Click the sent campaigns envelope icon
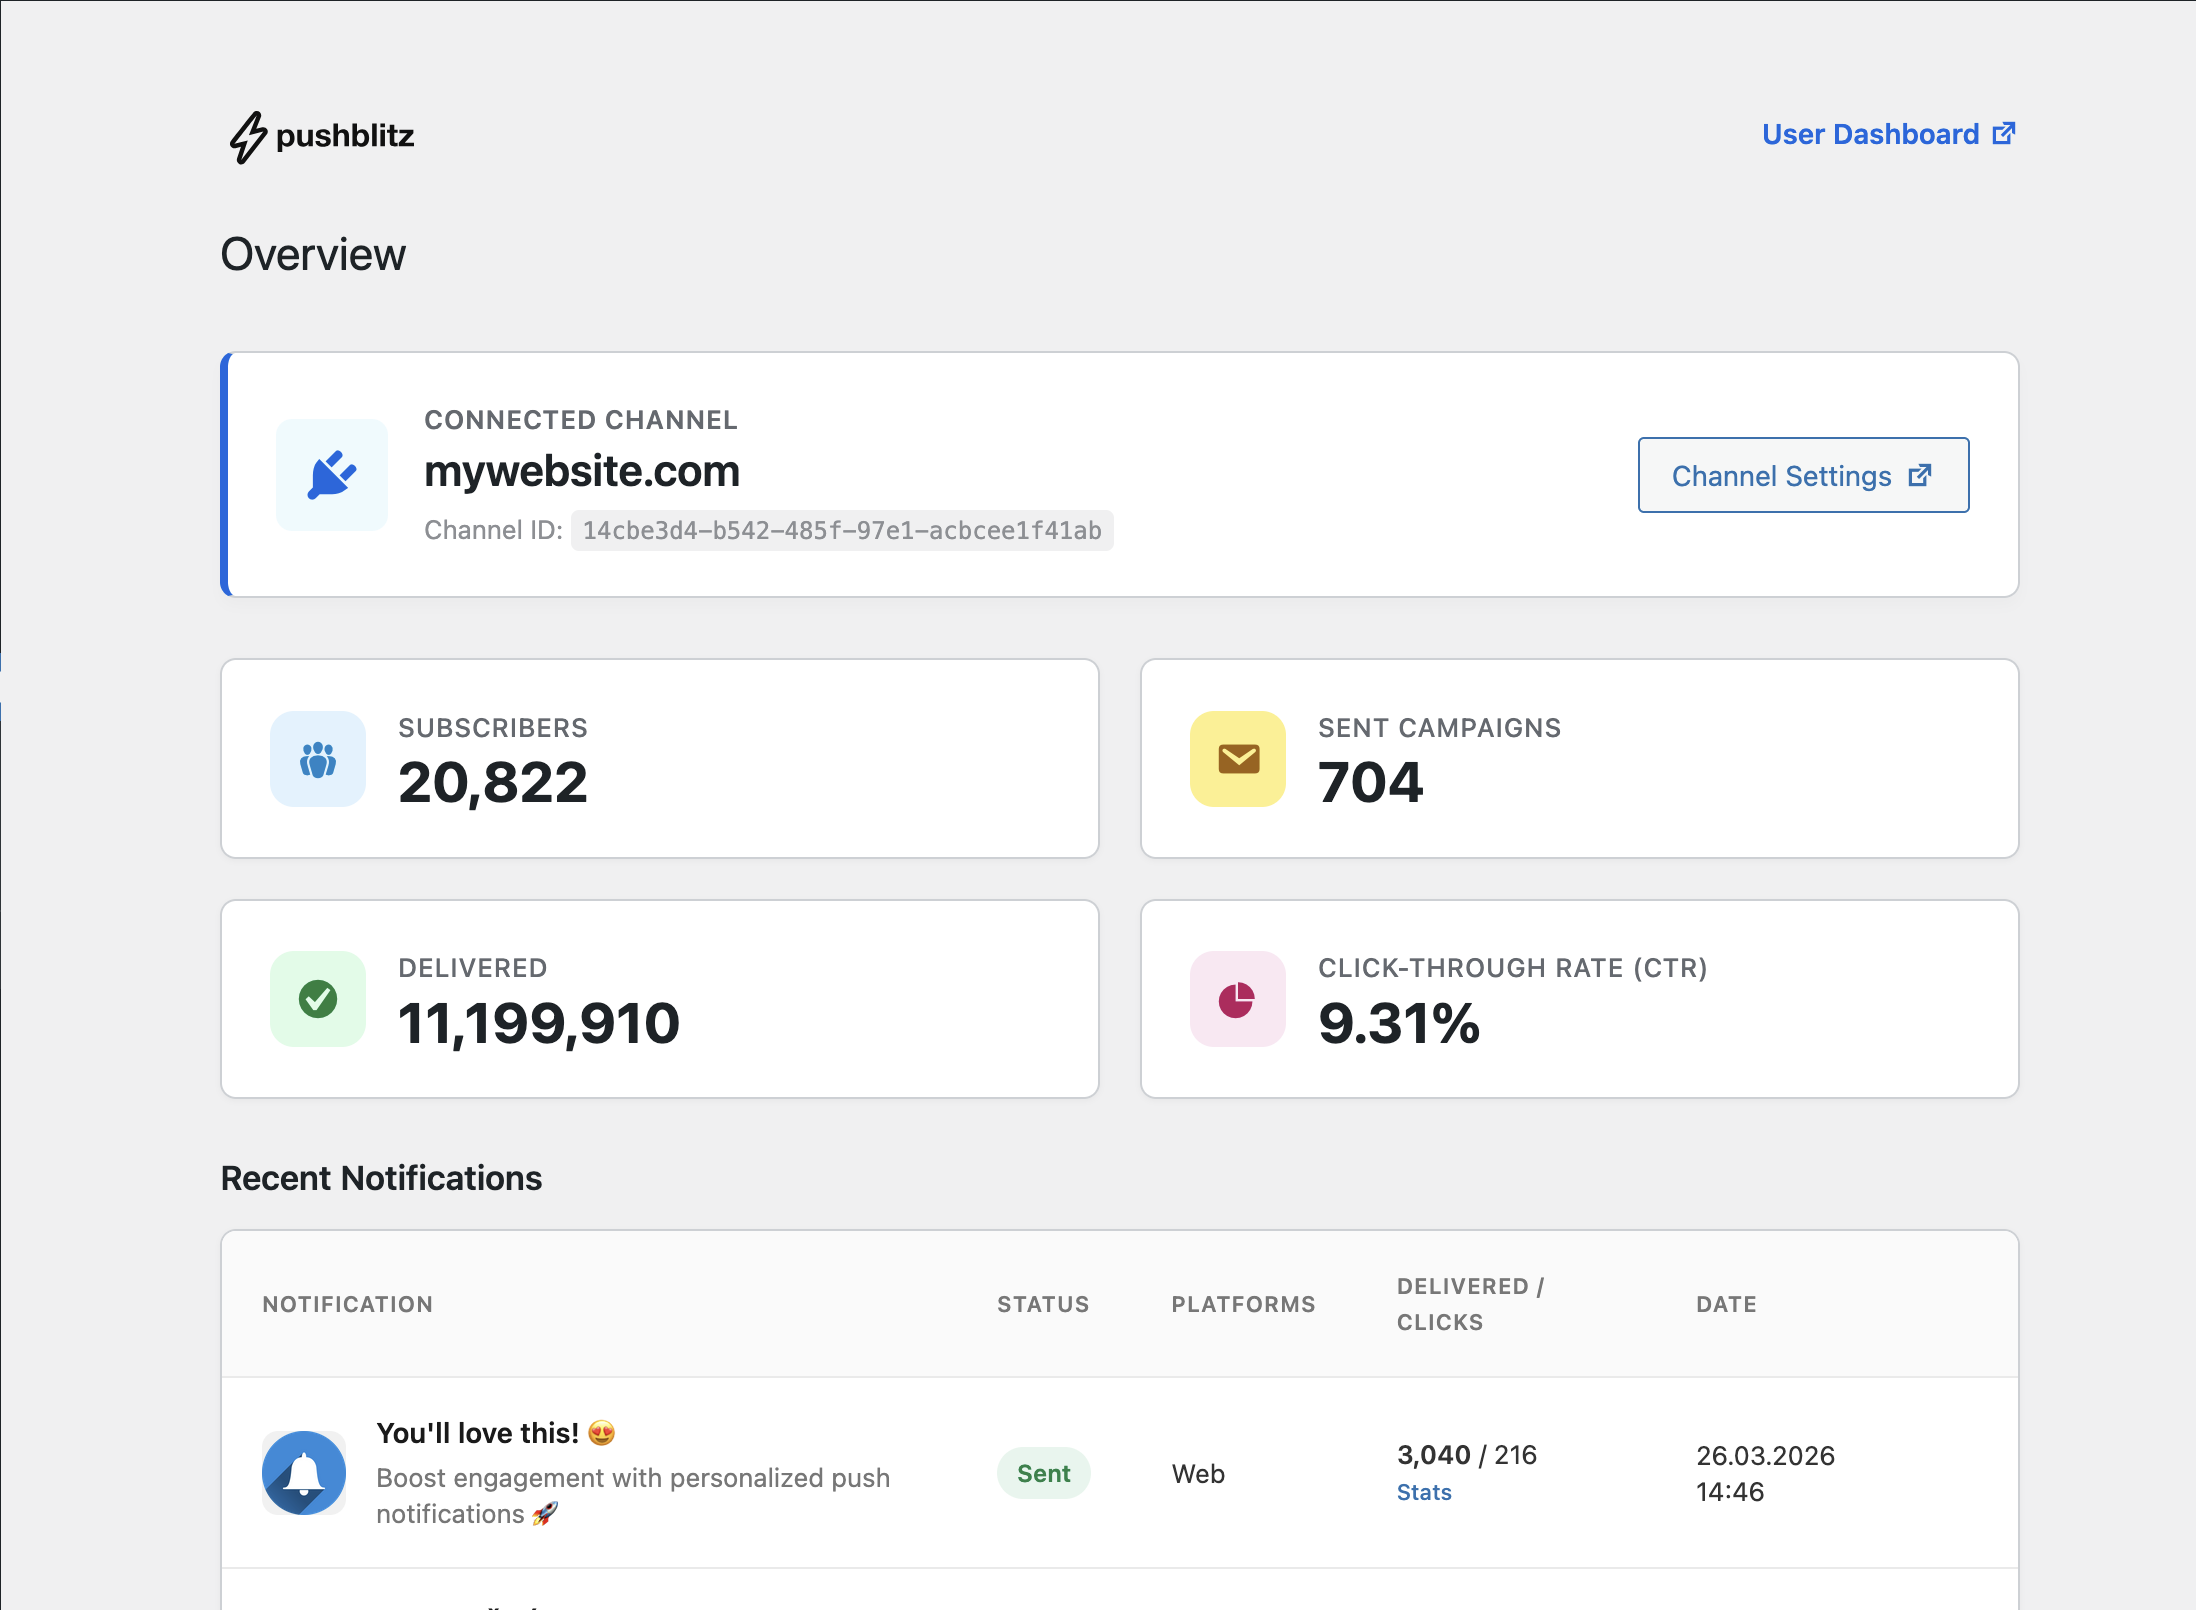The height and width of the screenshot is (1610, 2196). coord(1238,759)
